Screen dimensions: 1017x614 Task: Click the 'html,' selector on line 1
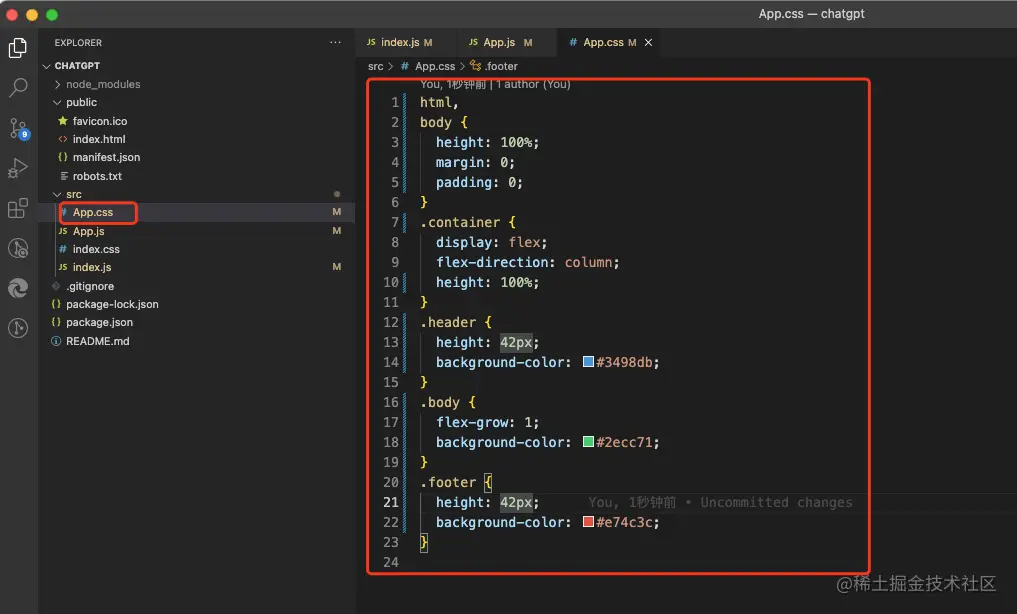(439, 102)
